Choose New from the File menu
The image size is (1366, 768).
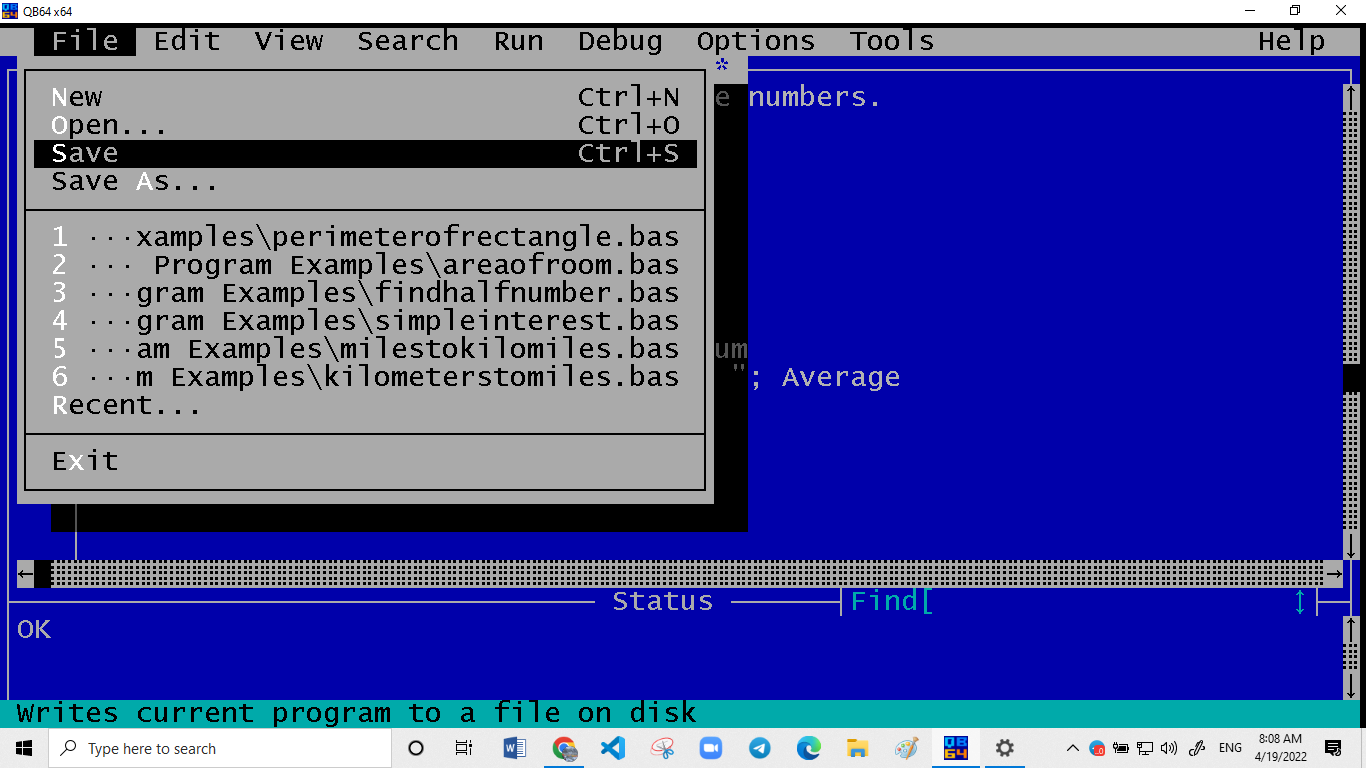[x=365, y=97]
